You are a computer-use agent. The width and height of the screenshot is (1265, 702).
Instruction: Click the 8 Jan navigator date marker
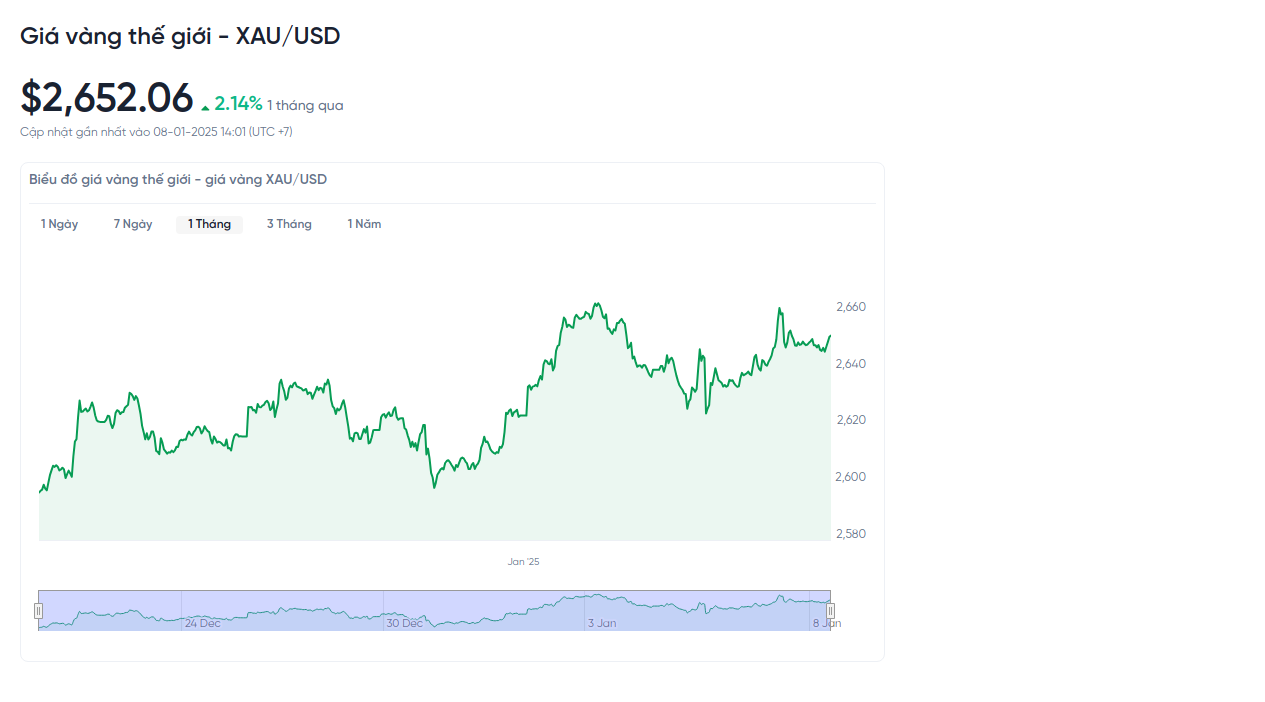tap(826, 623)
